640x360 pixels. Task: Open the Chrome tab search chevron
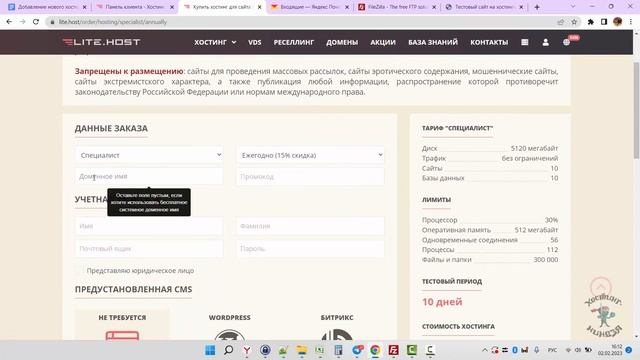coord(573,7)
